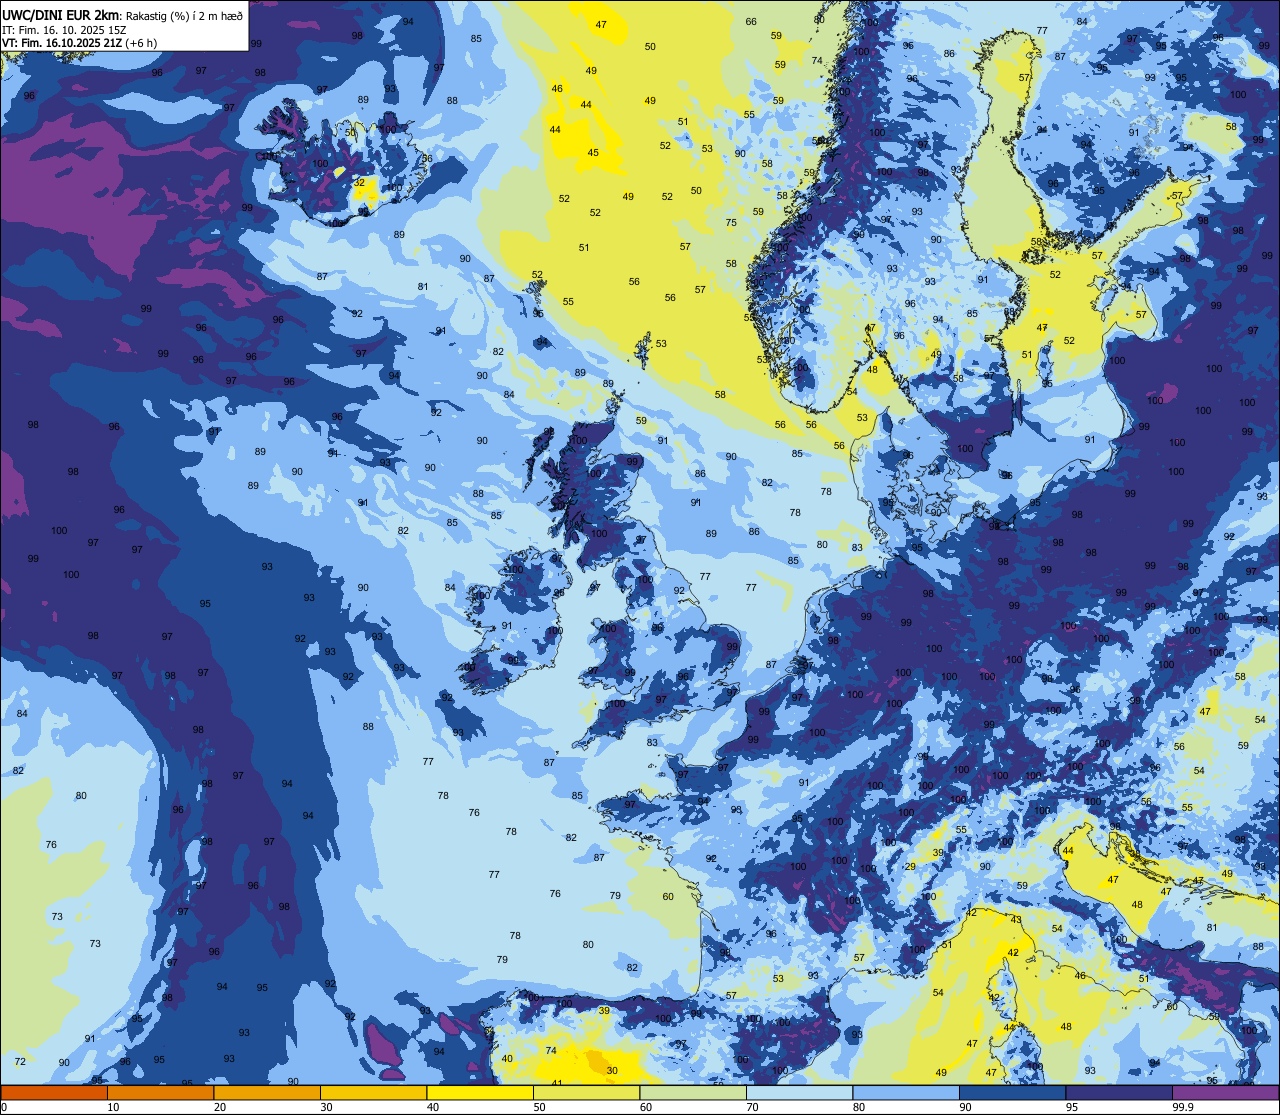Click the 20–30 legend color swatch
This screenshot has height=1115, width=1280.
[267, 1093]
